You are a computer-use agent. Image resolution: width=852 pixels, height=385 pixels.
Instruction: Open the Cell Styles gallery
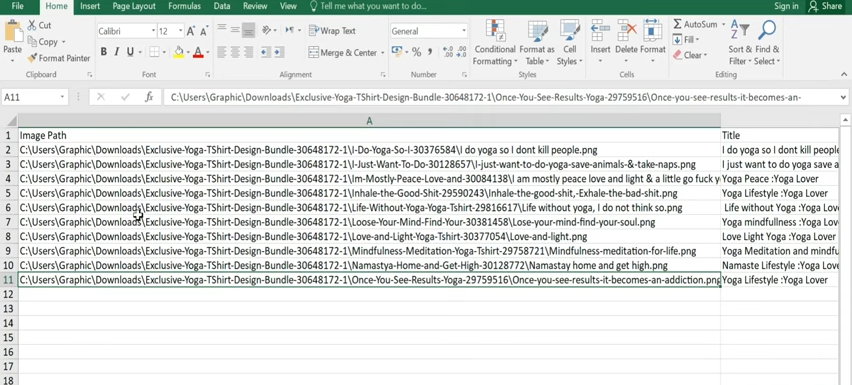coord(569,42)
